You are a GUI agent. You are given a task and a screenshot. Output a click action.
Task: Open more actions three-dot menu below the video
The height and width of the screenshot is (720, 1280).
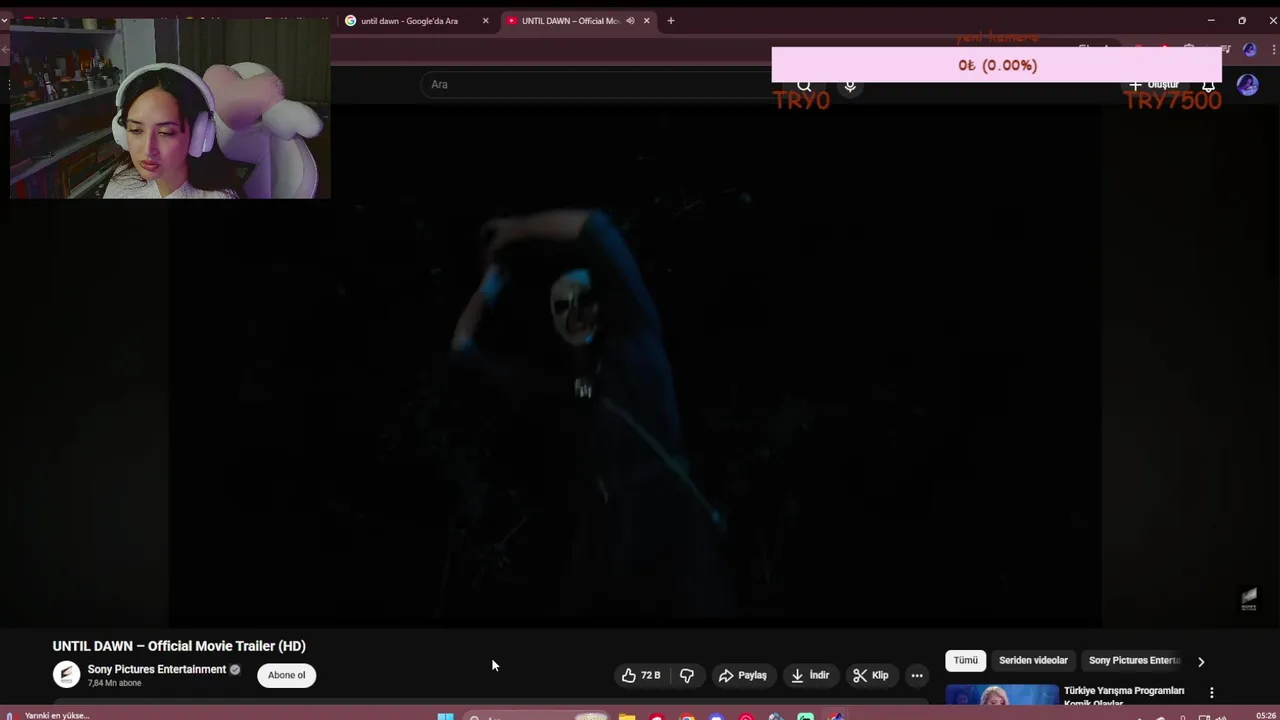click(917, 675)
